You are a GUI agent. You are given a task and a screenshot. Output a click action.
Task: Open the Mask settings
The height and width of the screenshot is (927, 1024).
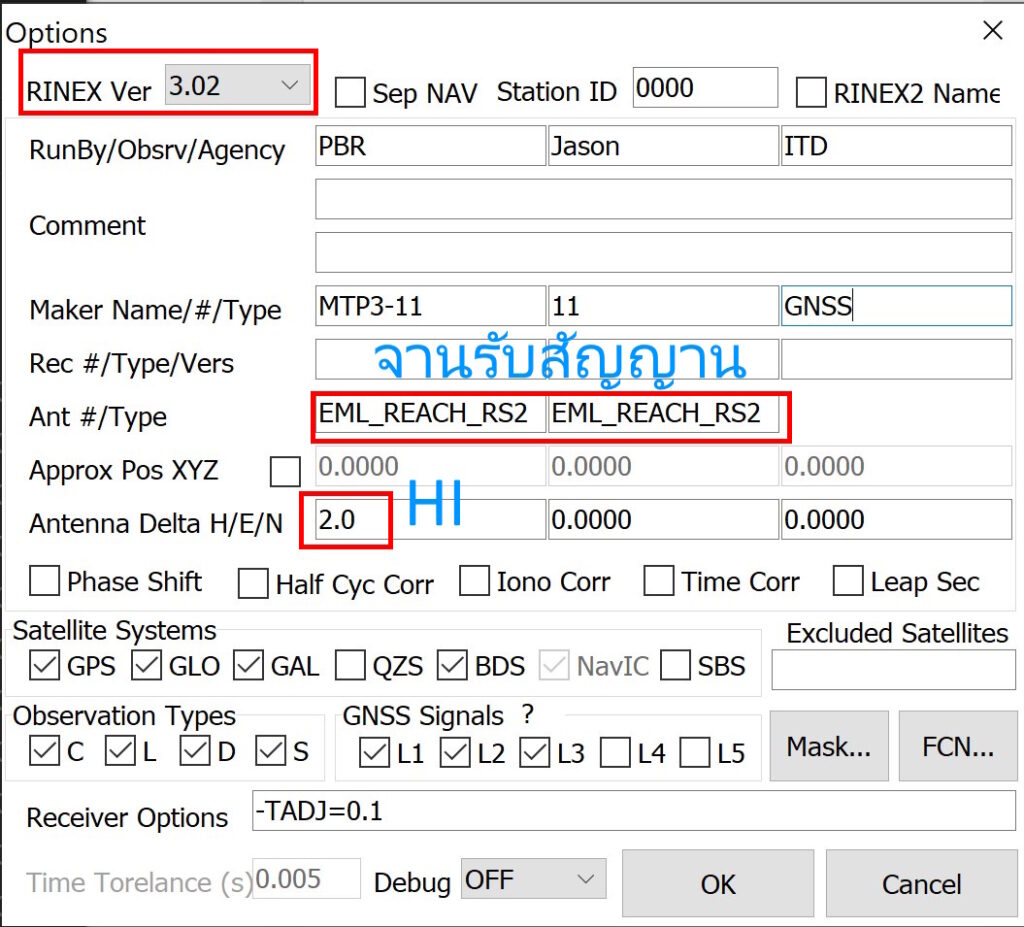828,746
